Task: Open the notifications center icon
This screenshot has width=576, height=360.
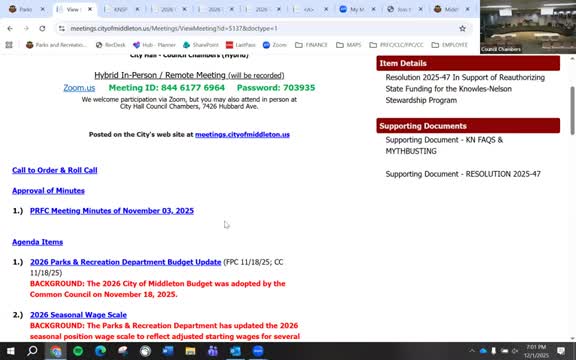Action: tap(561, 351)
